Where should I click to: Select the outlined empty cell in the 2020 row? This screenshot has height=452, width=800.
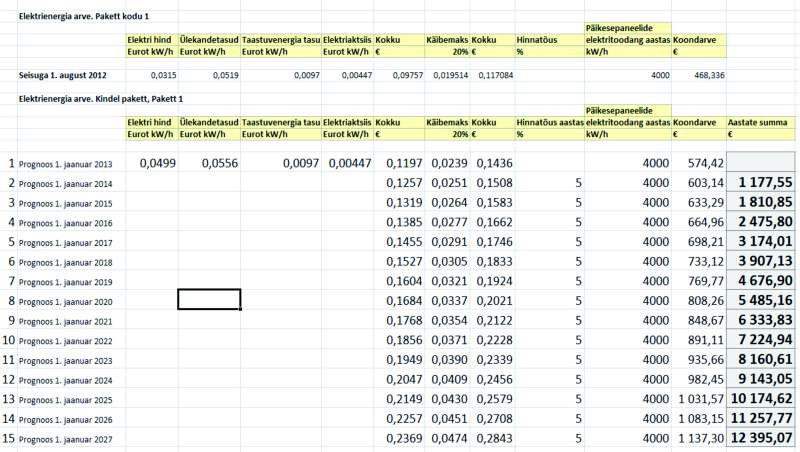coord(209,299)
